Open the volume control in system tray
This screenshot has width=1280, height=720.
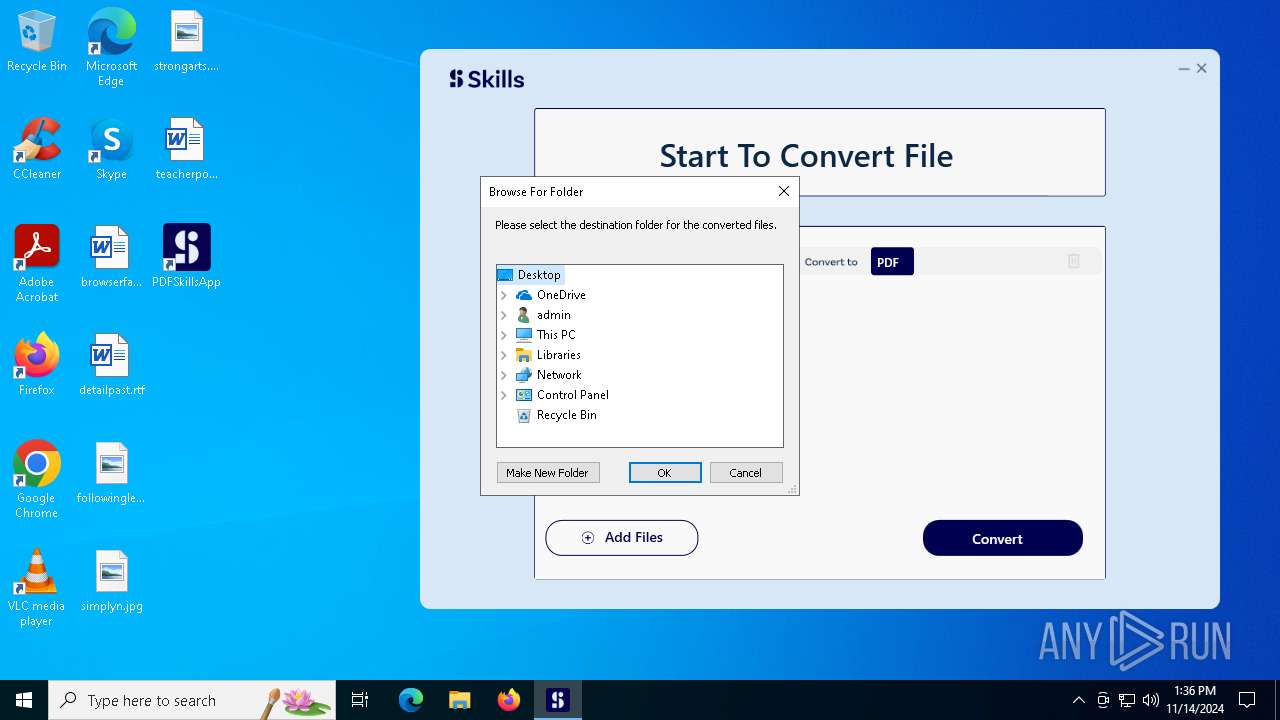tap(1151, 700)
